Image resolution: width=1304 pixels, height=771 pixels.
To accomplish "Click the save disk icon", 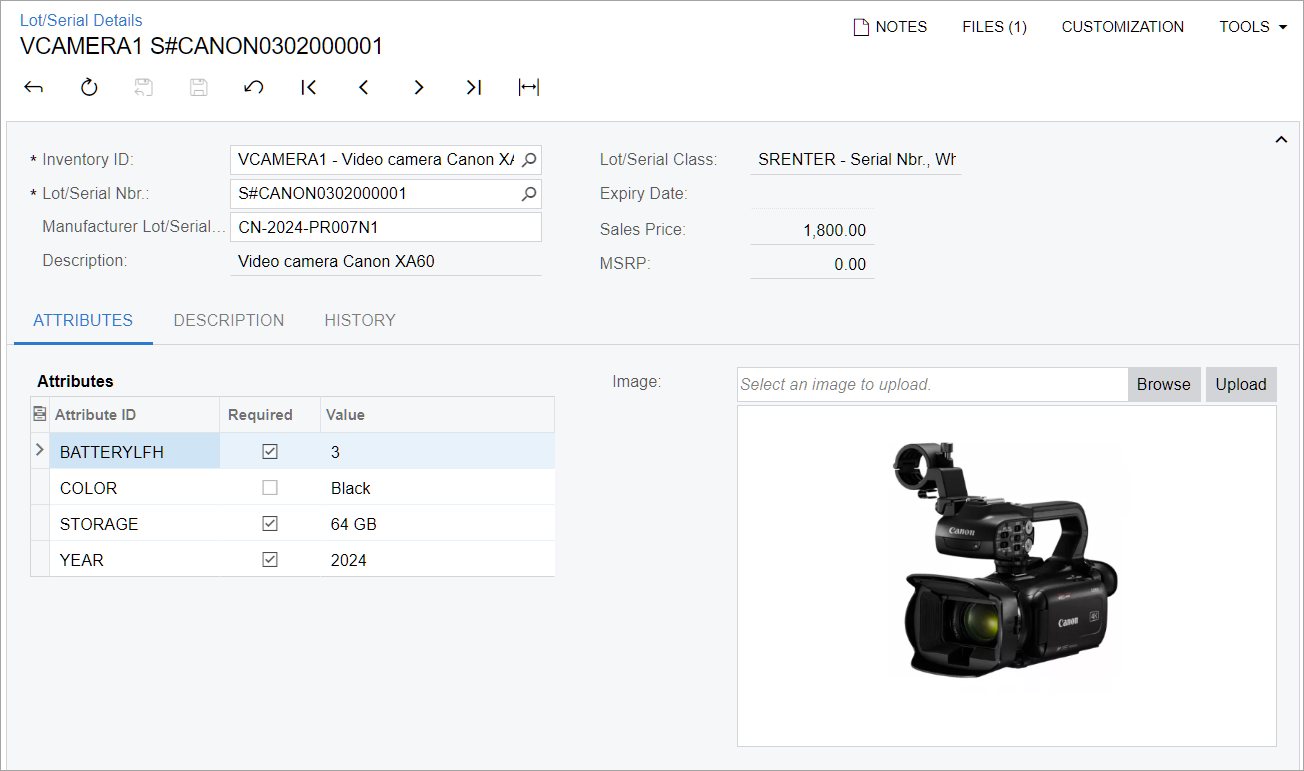I will coord(199,87).
